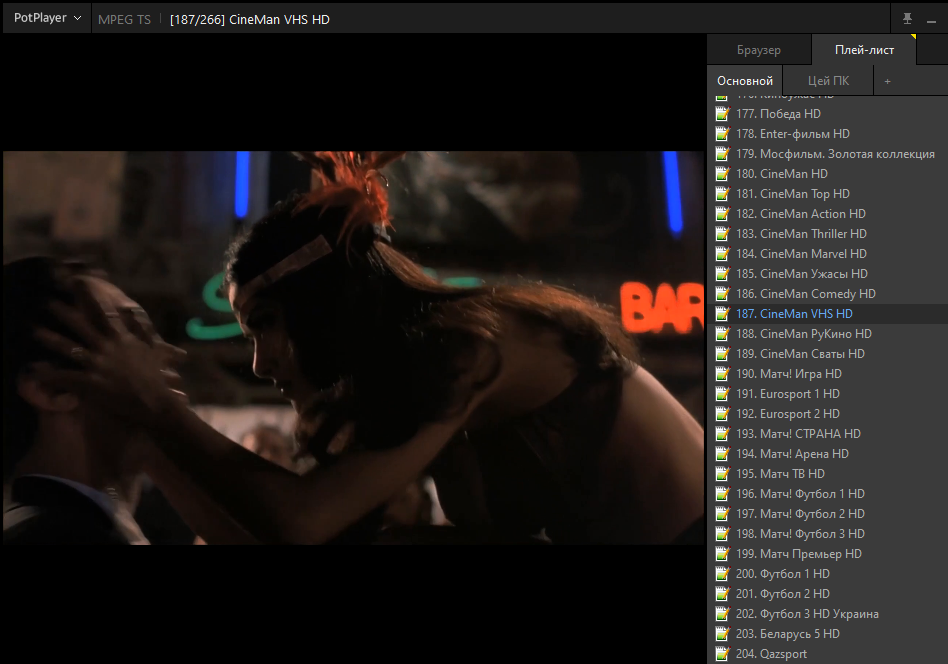
Task: Click the playlist icon beside 181. CineMan Top HD
Action: 722,194
